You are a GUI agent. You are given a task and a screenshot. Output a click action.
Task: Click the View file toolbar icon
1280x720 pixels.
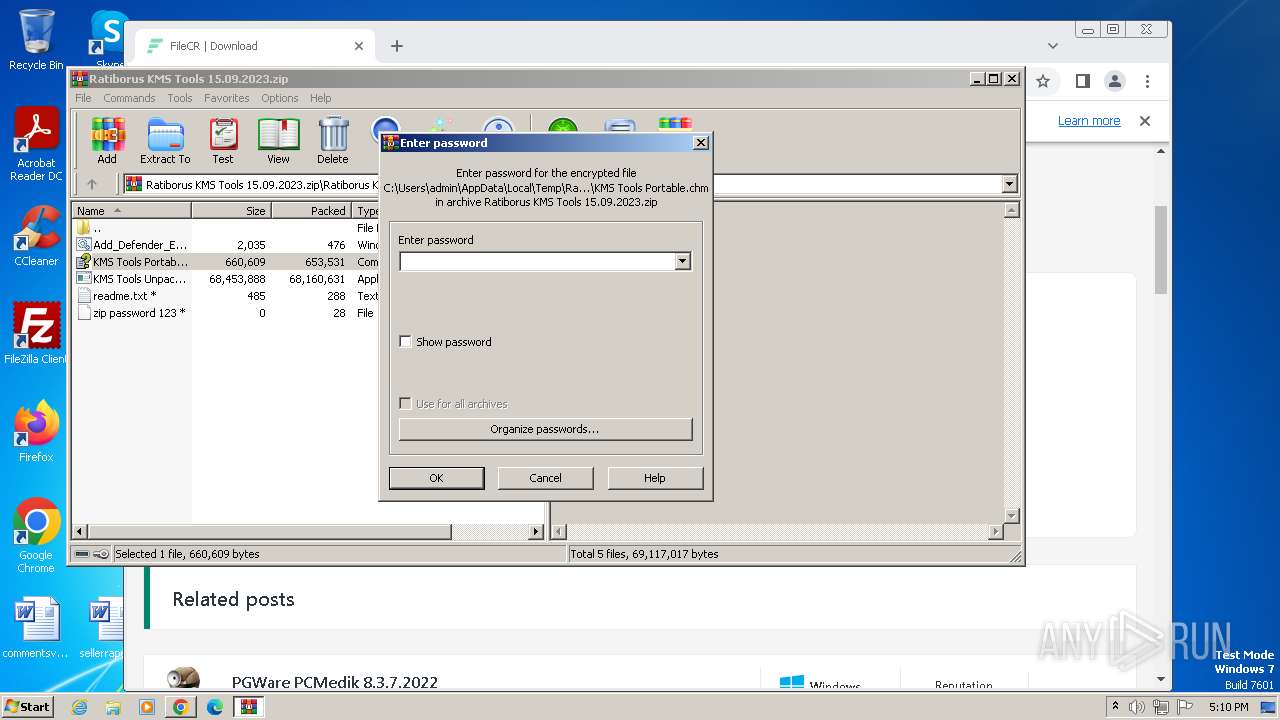278,141
